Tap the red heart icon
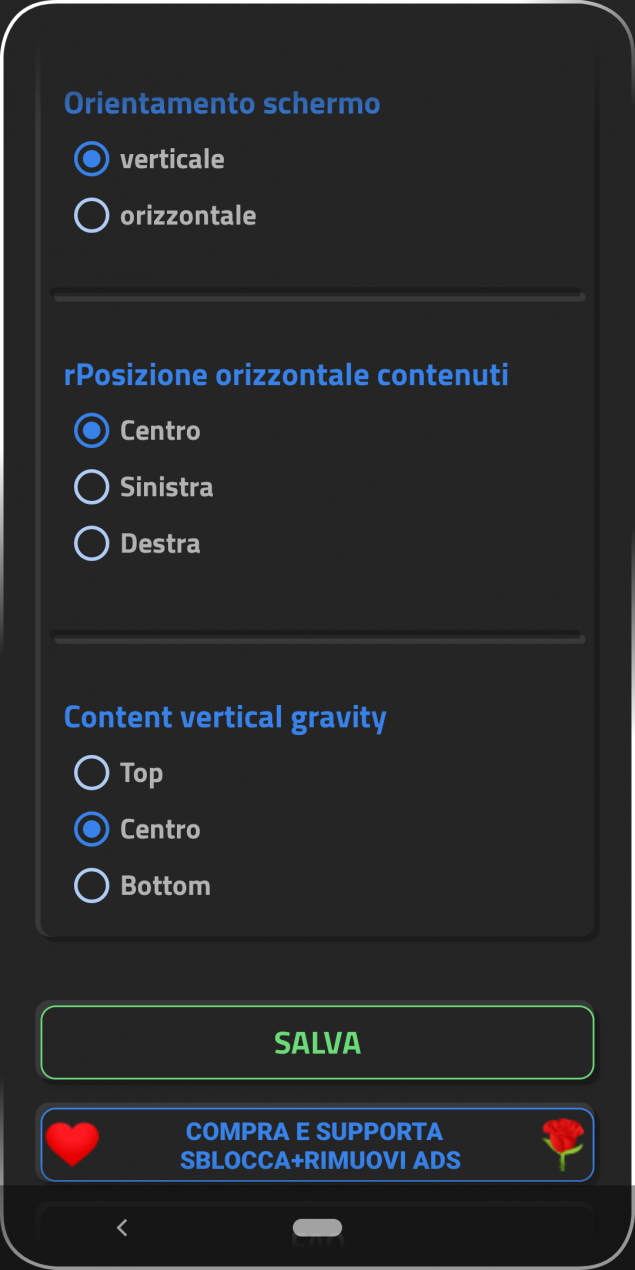 click(72, 1144)
